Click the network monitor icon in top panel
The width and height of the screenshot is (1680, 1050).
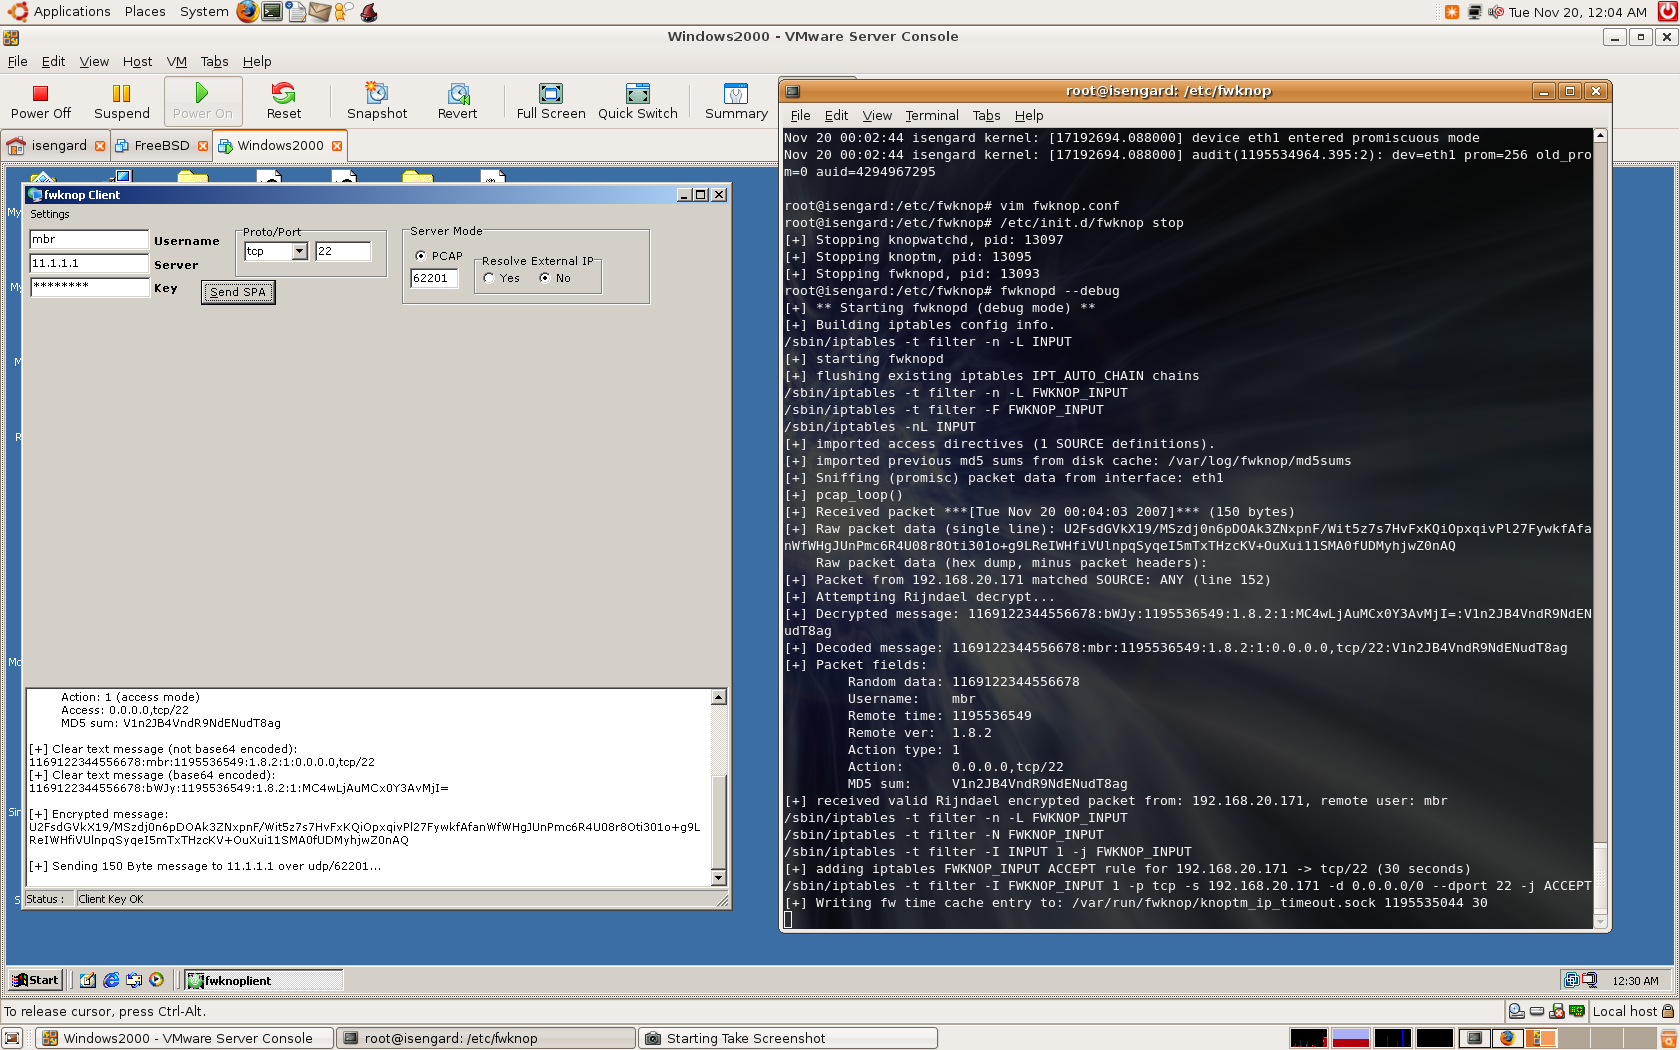1474,12
